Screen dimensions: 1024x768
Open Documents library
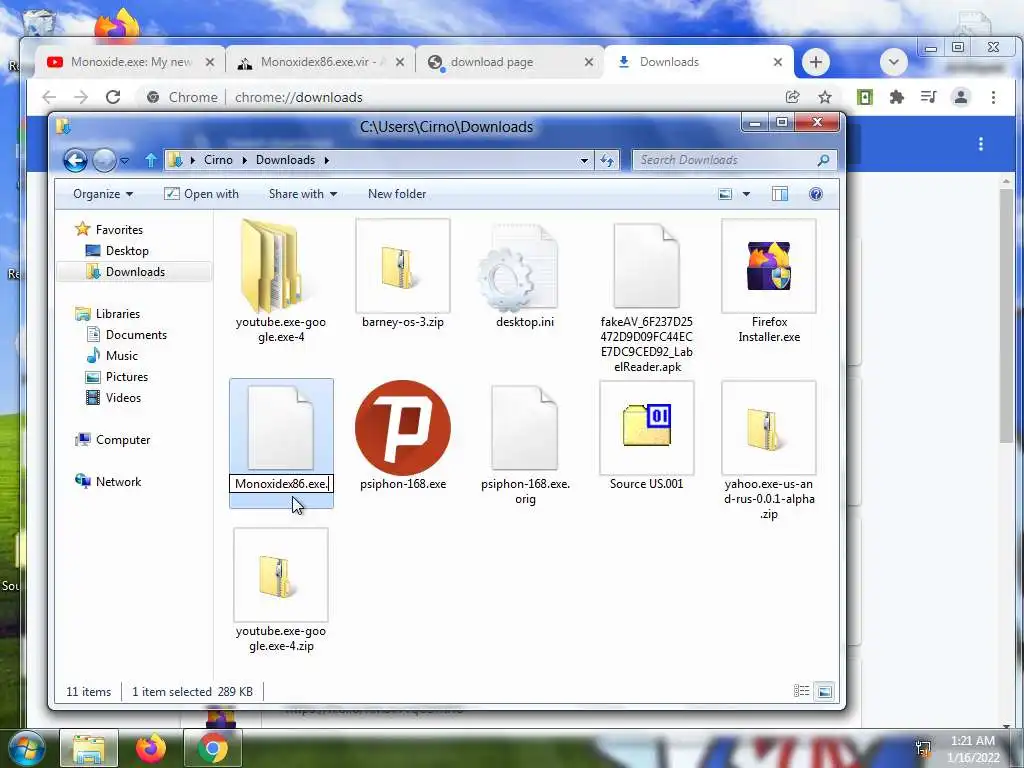127,334
